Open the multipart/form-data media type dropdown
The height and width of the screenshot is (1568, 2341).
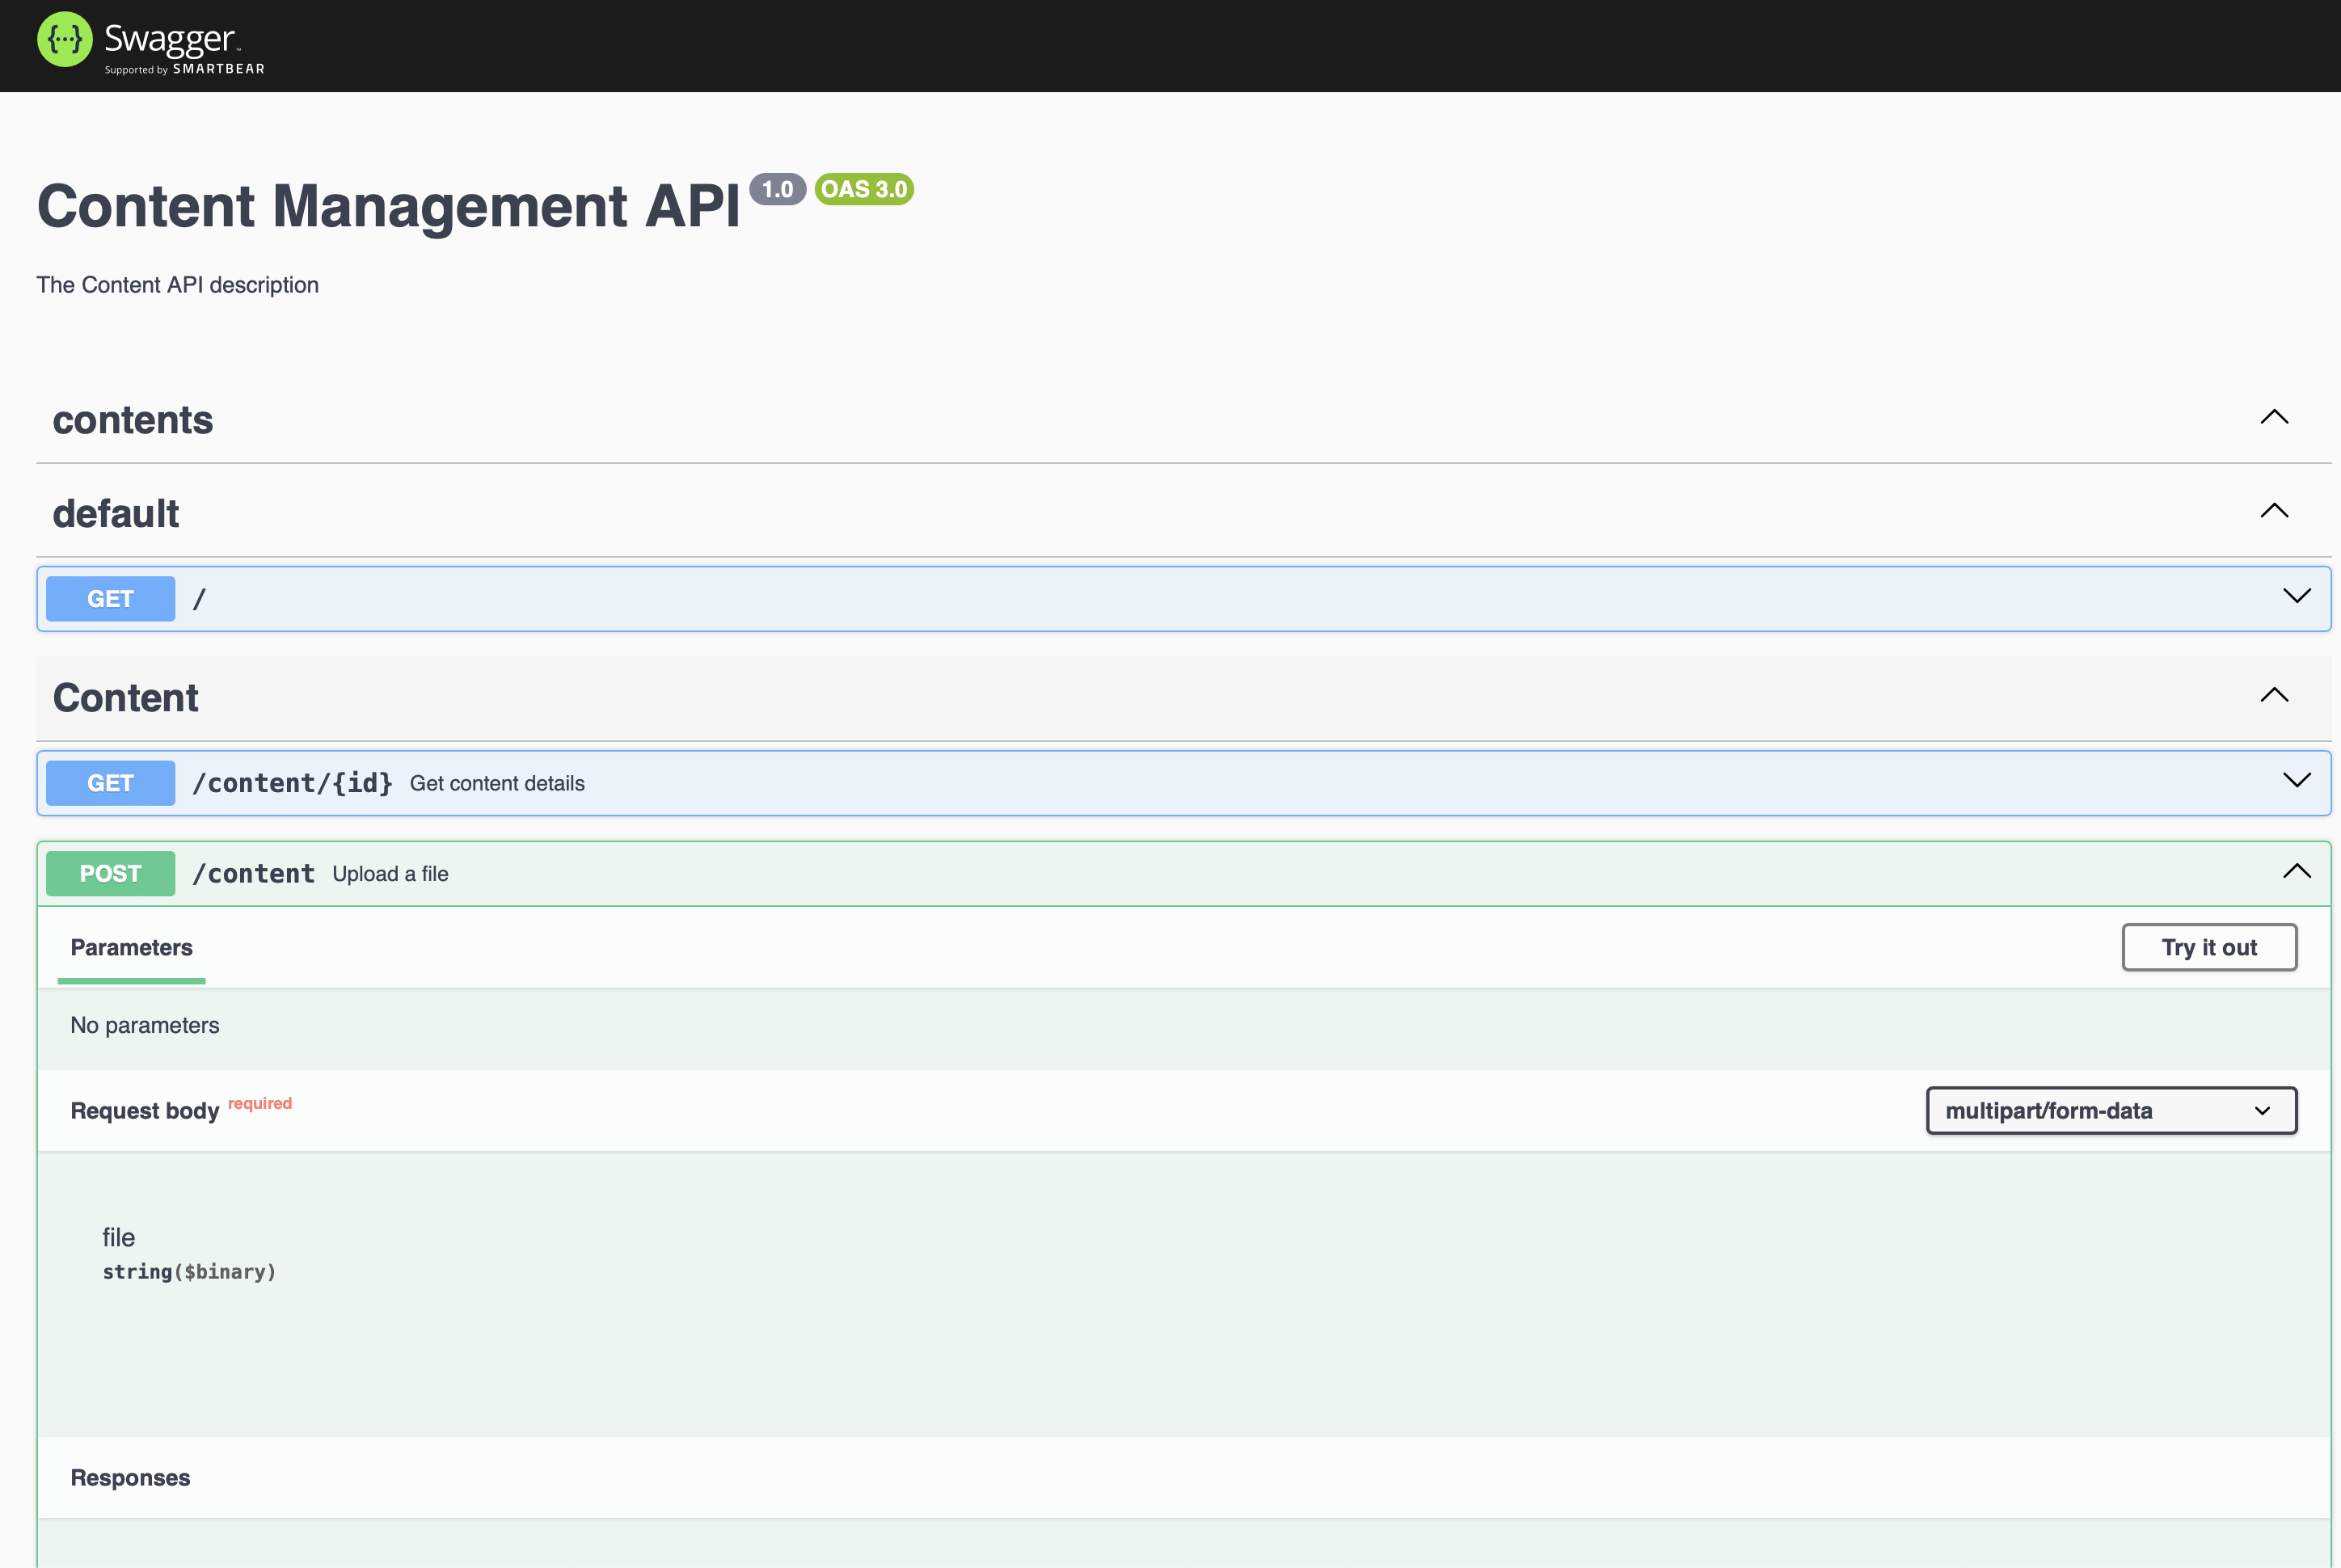click(x=2111, y=1110)
